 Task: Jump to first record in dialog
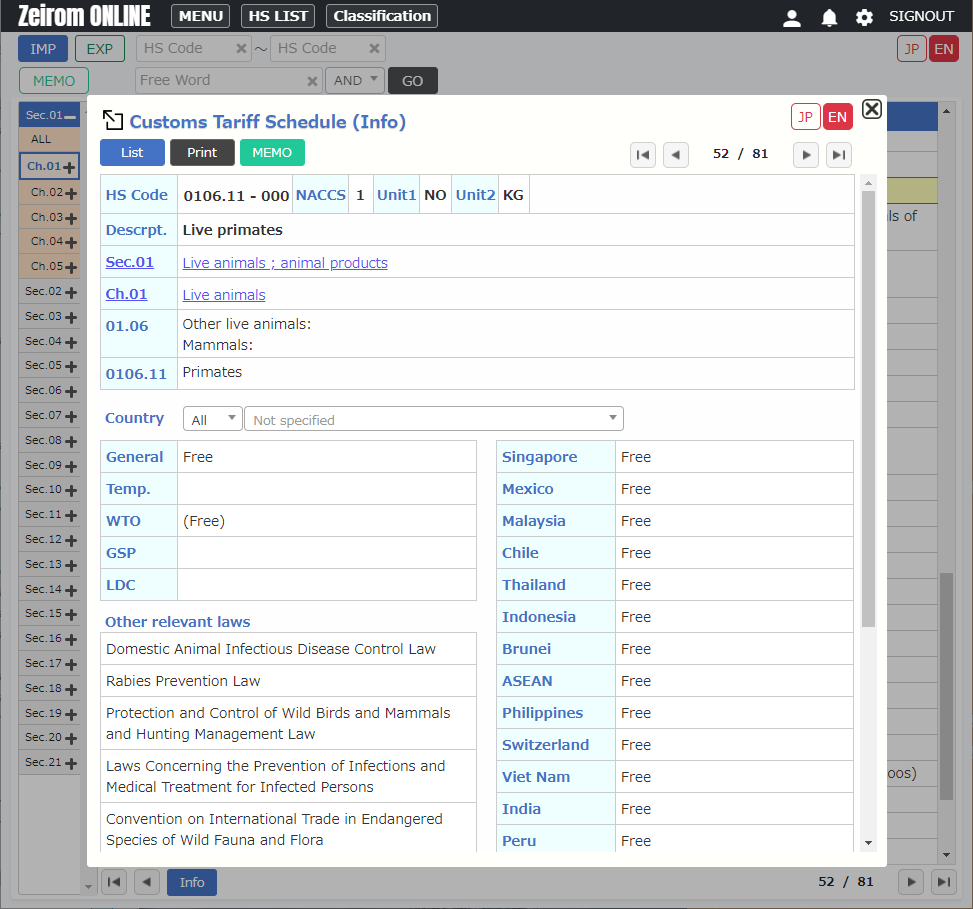(643, 154)
